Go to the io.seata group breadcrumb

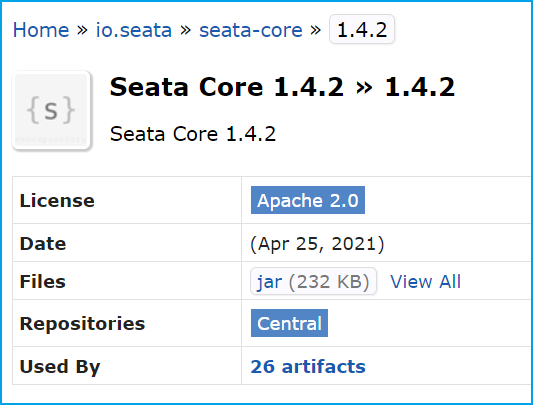(134, 30)
